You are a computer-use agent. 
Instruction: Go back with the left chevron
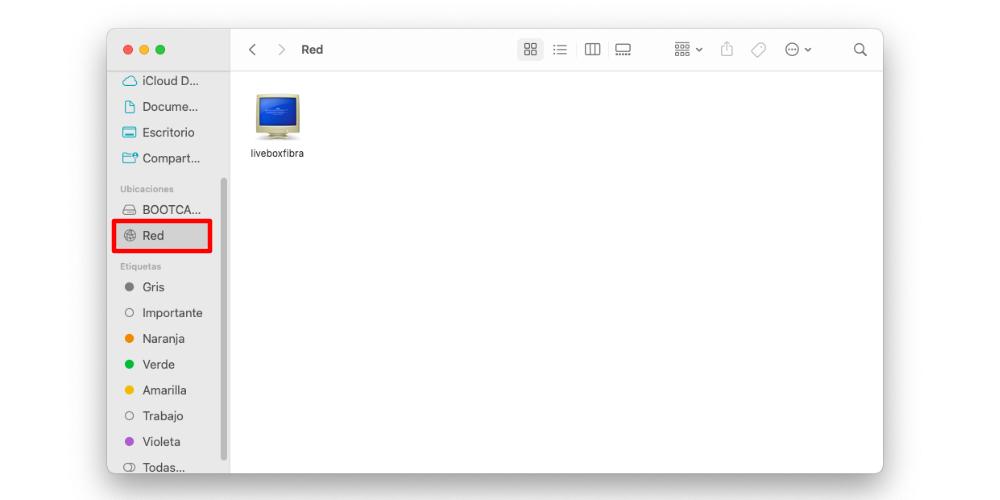click(253, 50)
